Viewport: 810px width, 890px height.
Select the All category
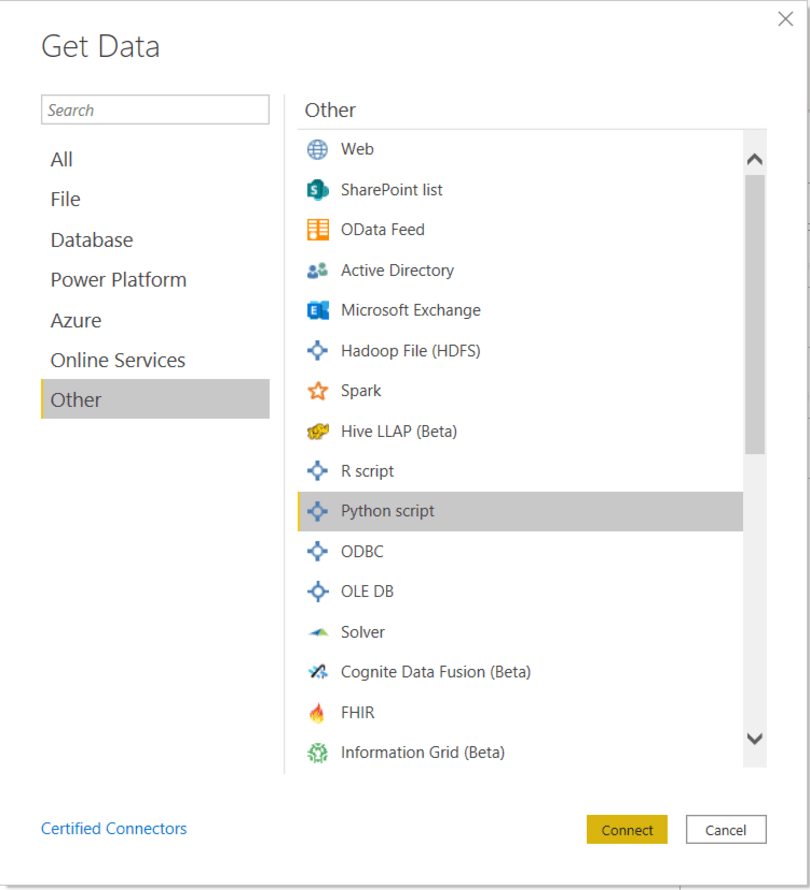click(155, 159)
